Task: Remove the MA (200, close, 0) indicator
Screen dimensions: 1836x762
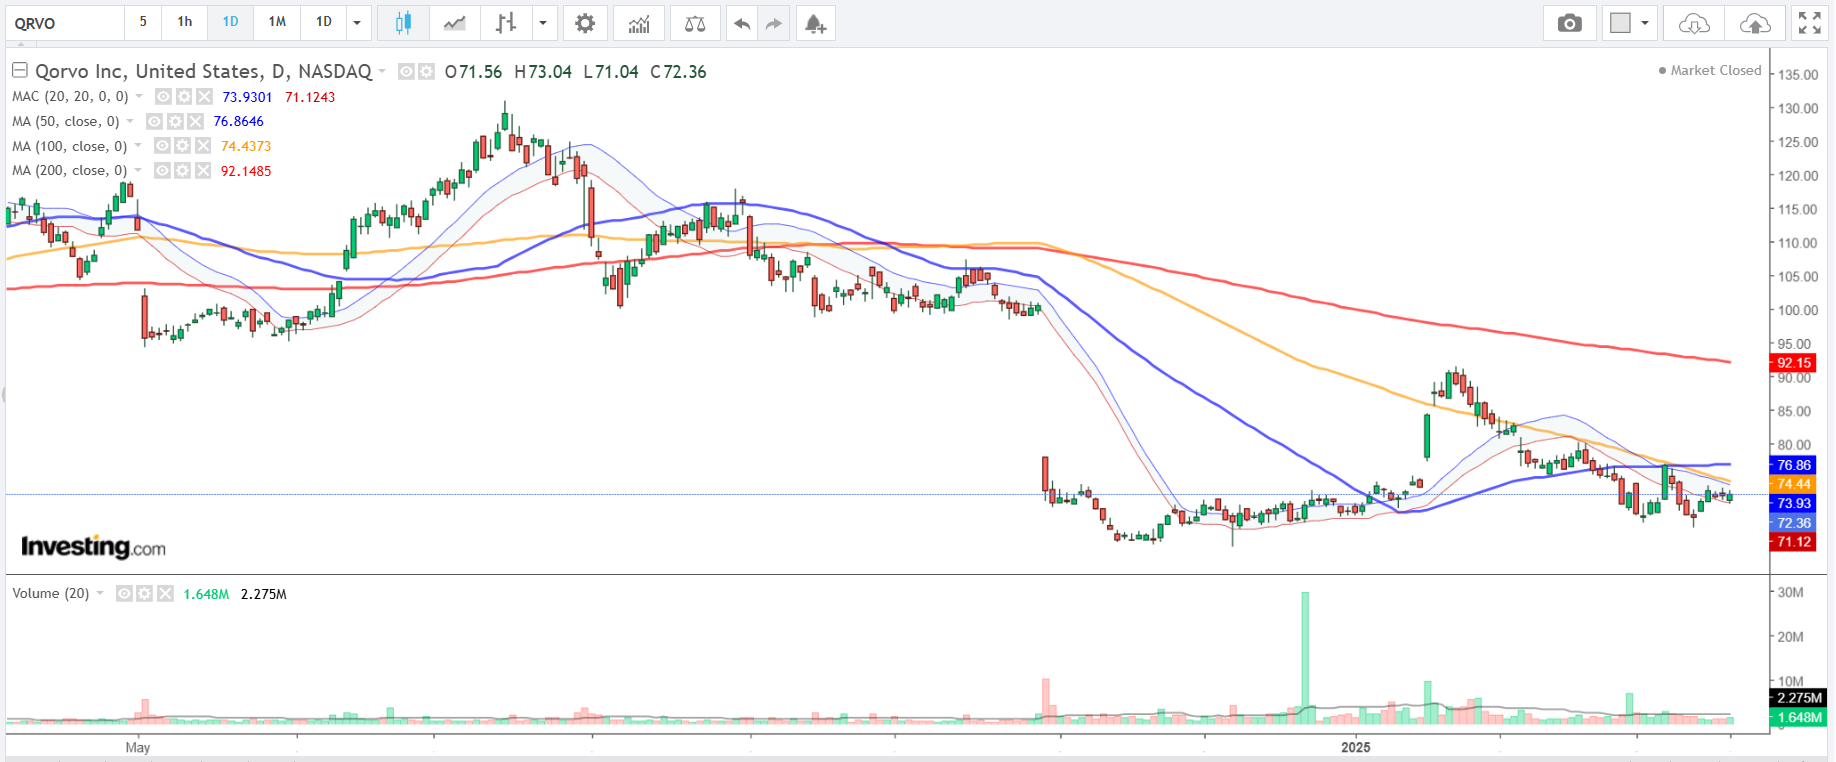Action: coord(203,171)
